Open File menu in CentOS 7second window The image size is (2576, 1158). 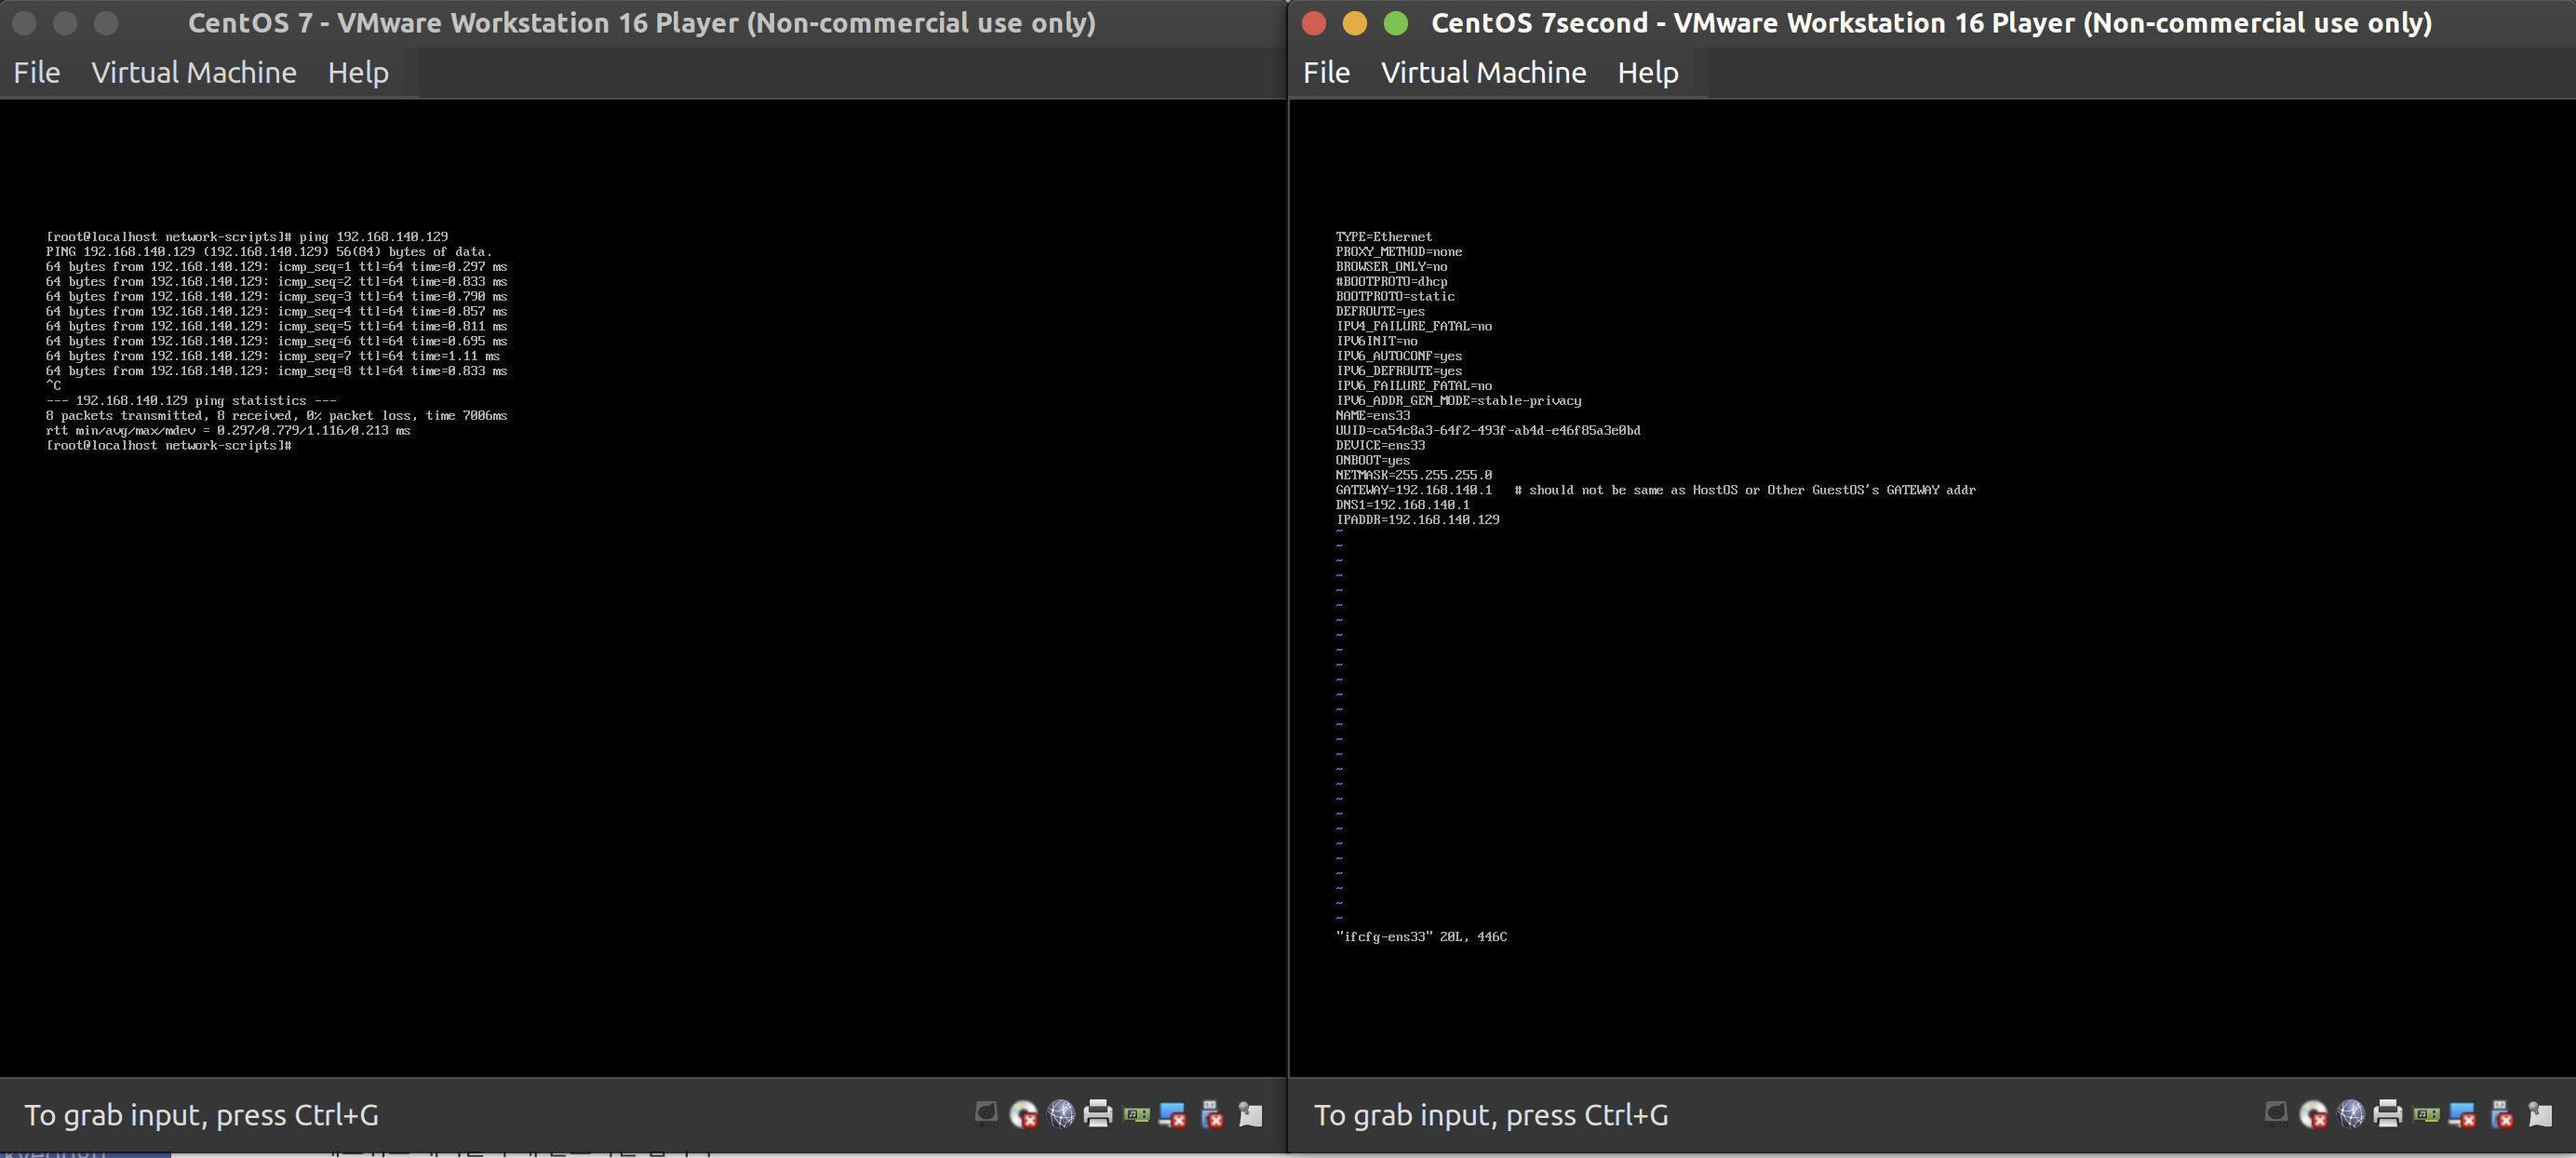point(1327,73)
